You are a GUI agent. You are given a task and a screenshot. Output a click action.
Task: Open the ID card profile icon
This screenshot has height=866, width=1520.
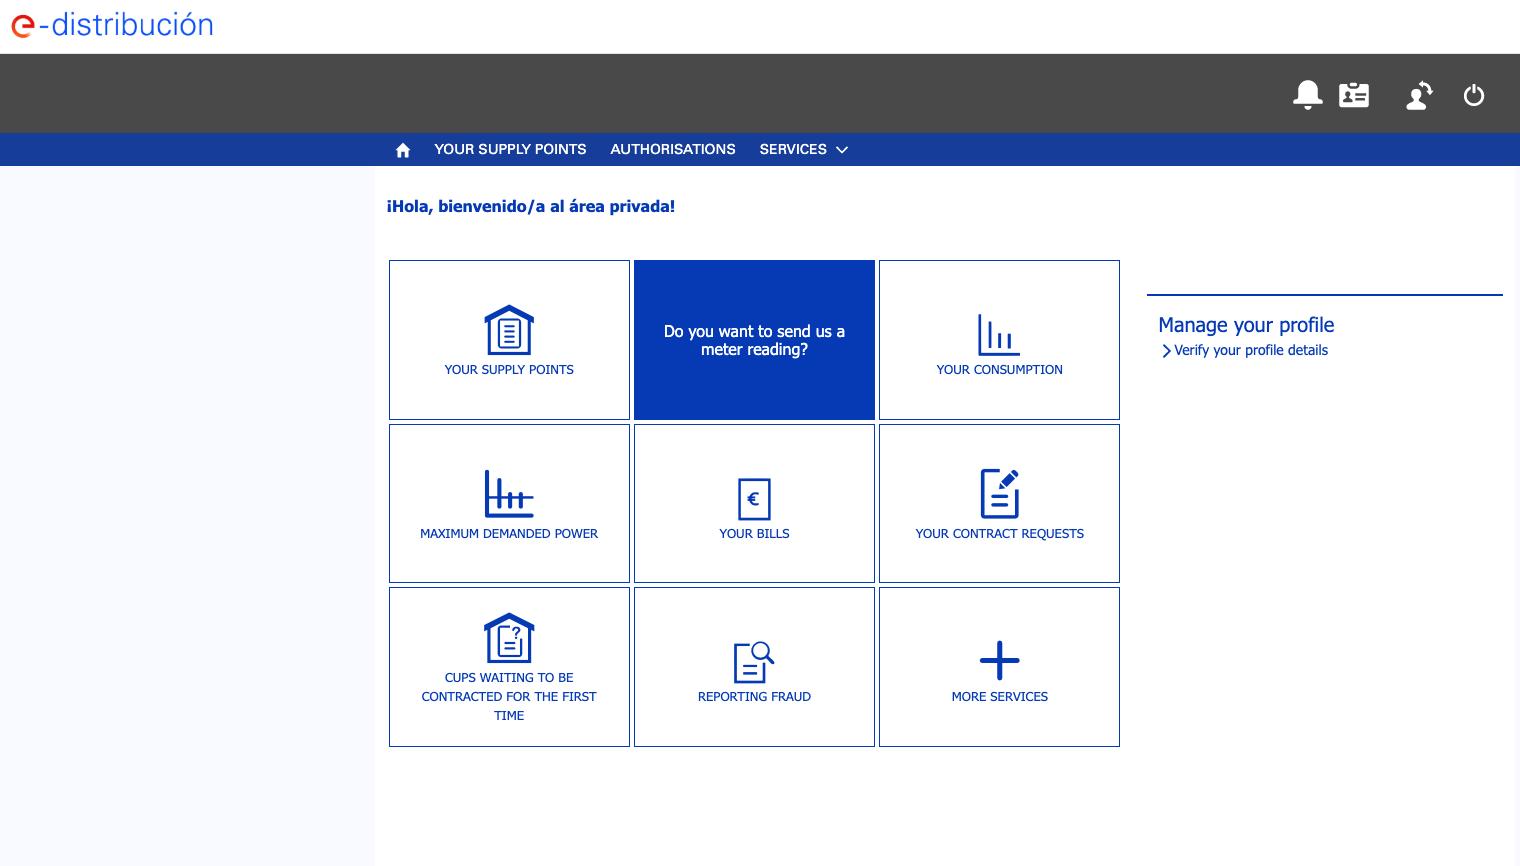(1354, 95)
